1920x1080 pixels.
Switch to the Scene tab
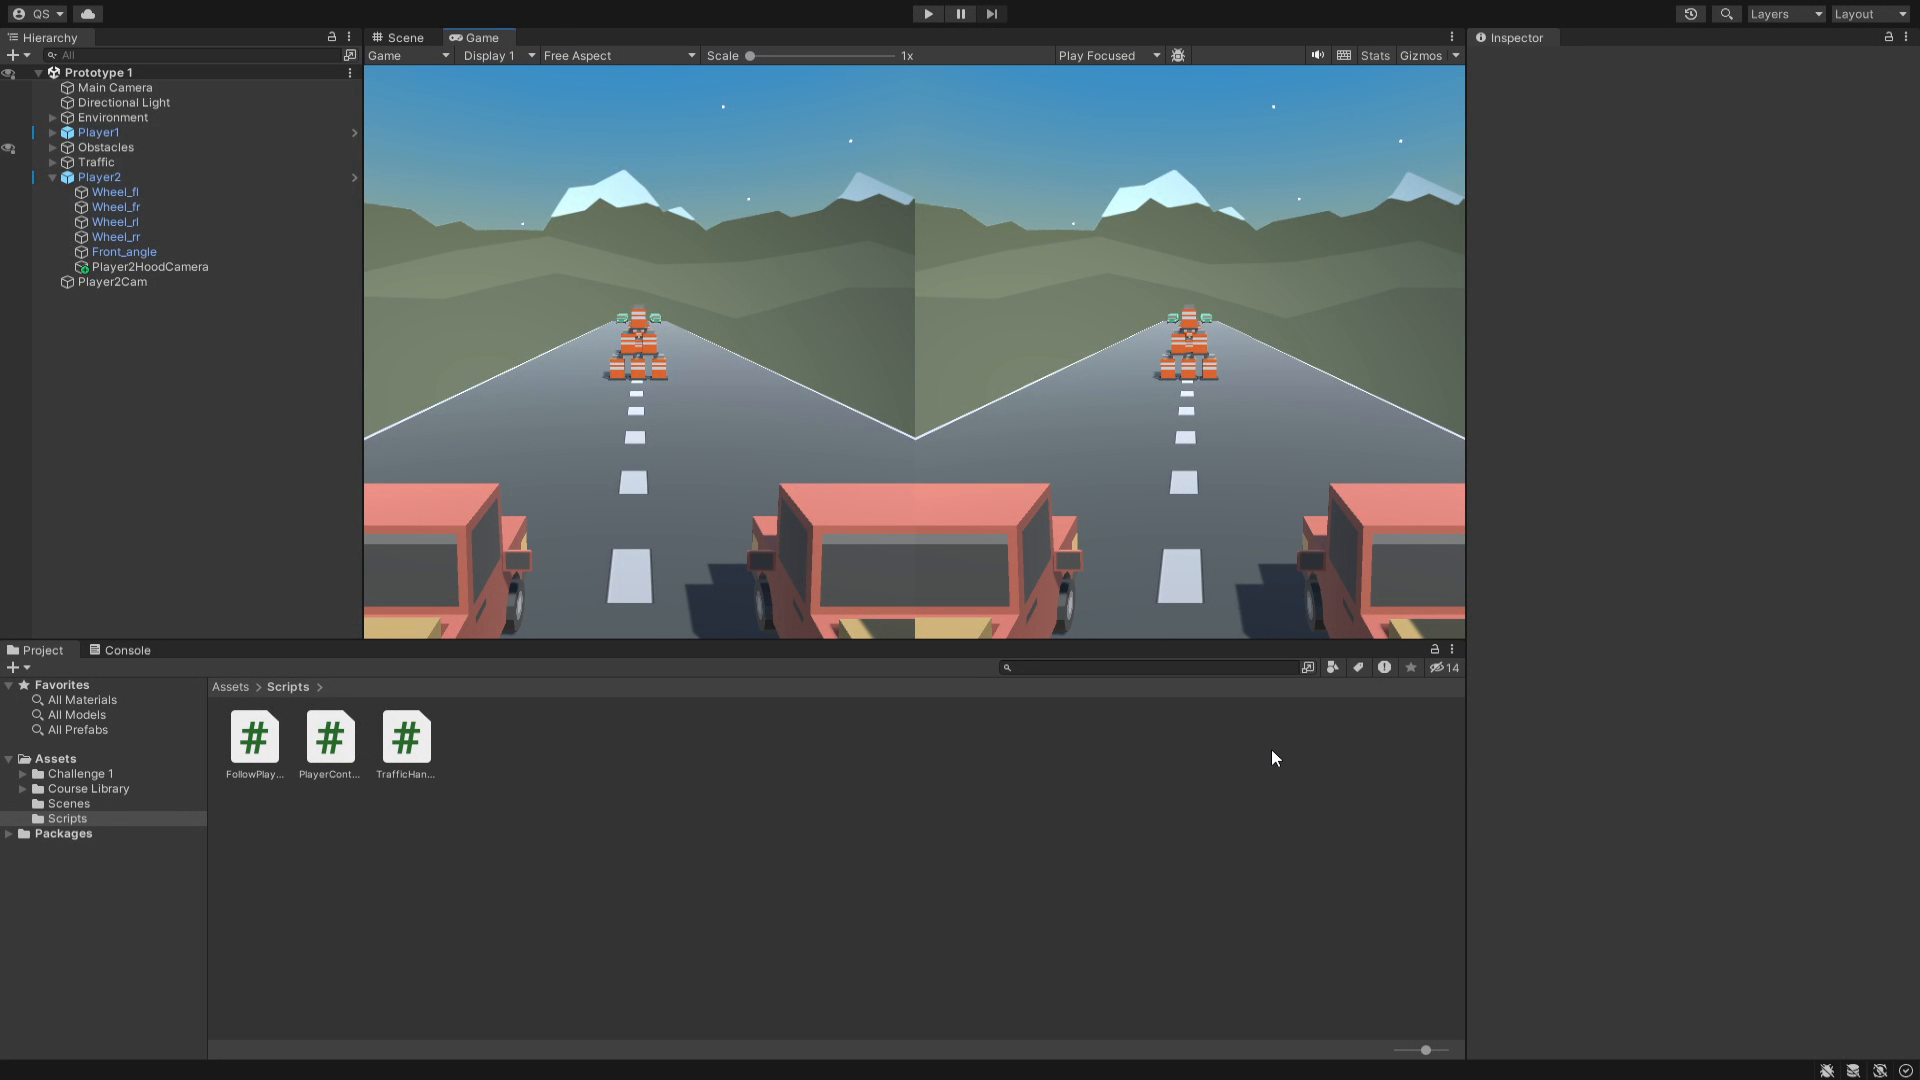coord(398,37)
